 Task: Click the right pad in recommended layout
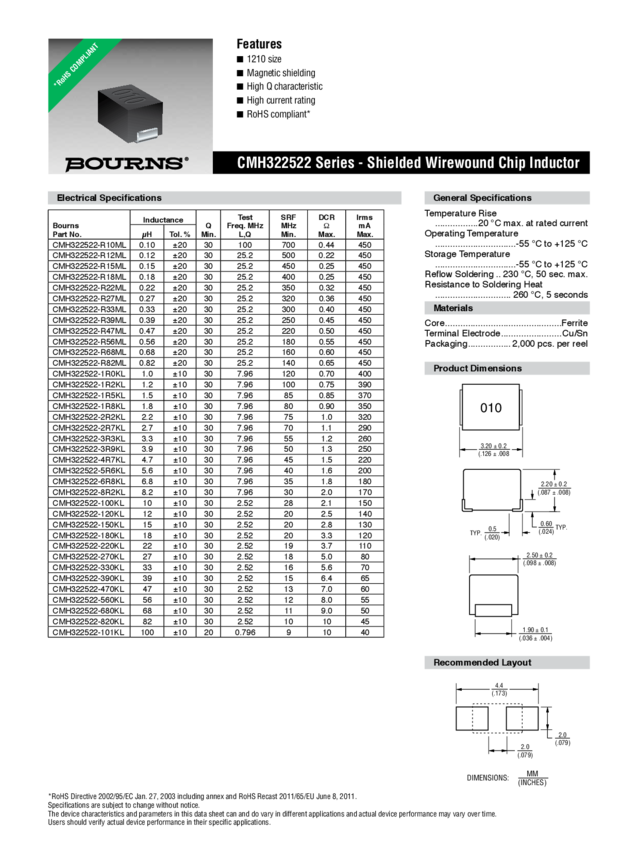(x=523, y=719)
